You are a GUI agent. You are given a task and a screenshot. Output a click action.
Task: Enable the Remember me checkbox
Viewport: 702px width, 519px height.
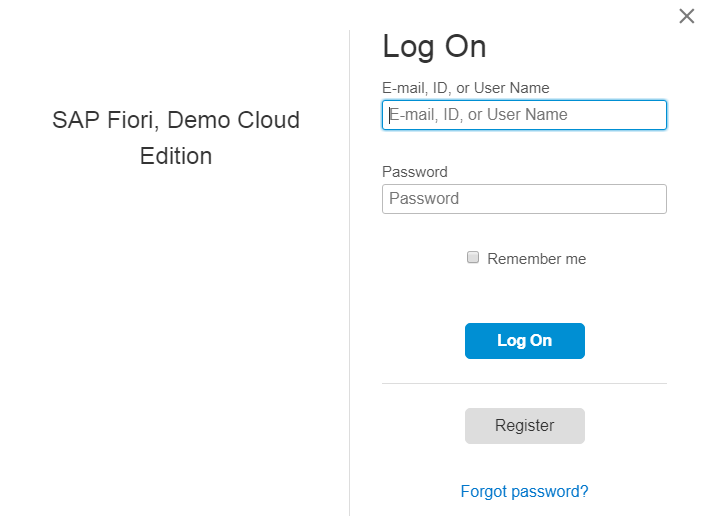click(x=473, y=258)
